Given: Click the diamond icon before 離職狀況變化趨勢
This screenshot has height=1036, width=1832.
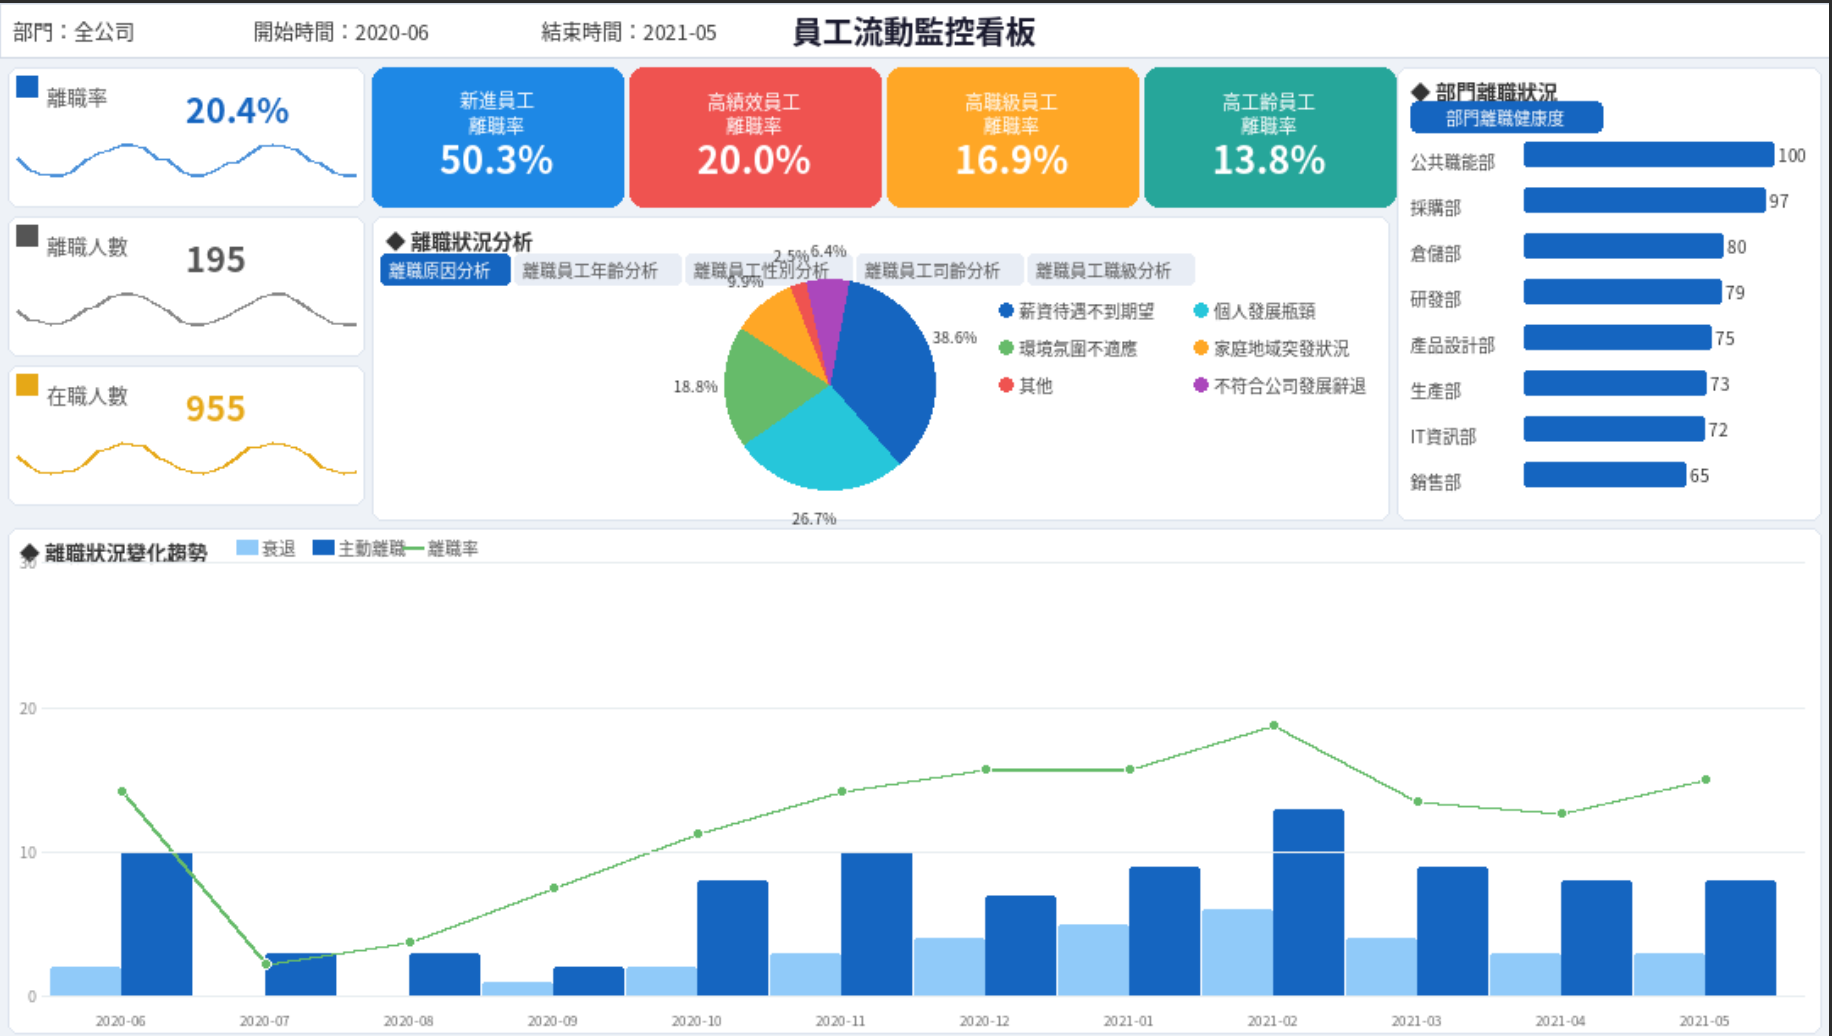Looking at the screenshot, I should point(29,553).
